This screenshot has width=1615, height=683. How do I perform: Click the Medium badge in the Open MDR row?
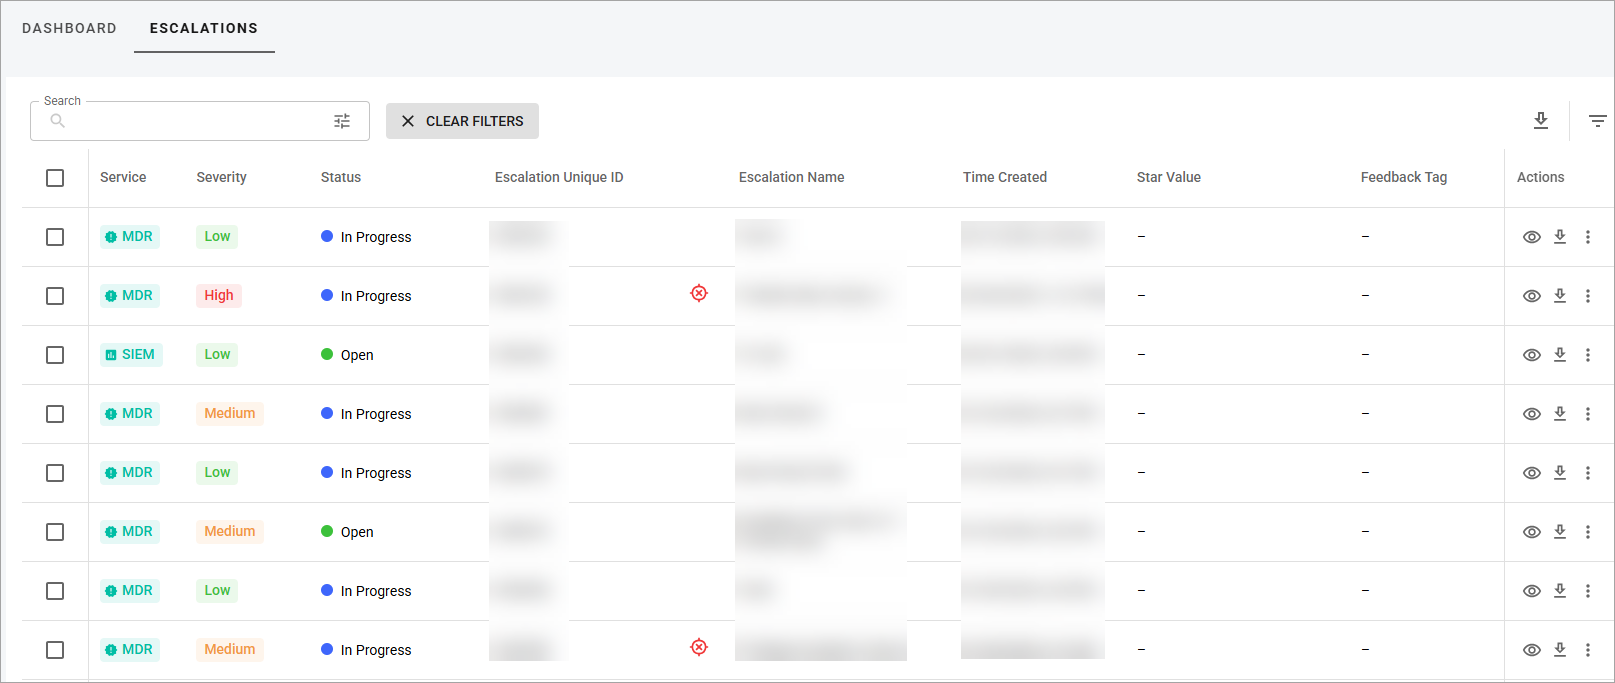pyautogui.click(x=230, y=531)
